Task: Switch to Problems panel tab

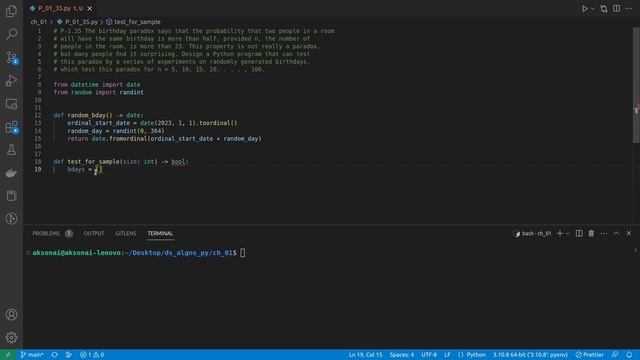Action: (46, 233)
